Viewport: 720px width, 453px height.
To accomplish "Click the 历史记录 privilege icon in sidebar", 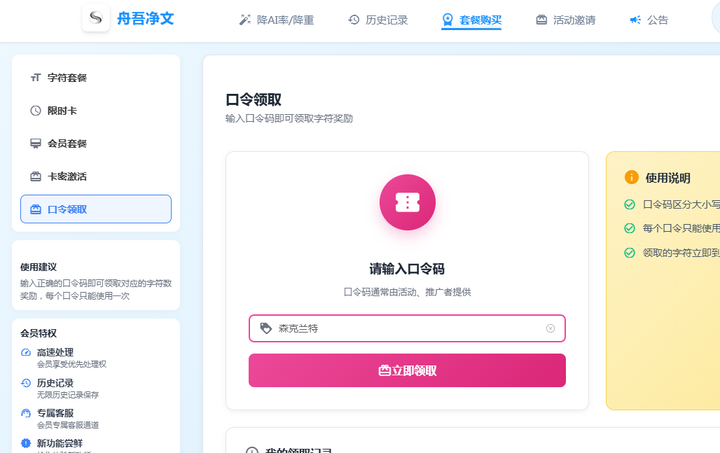I will click(26, 382).
